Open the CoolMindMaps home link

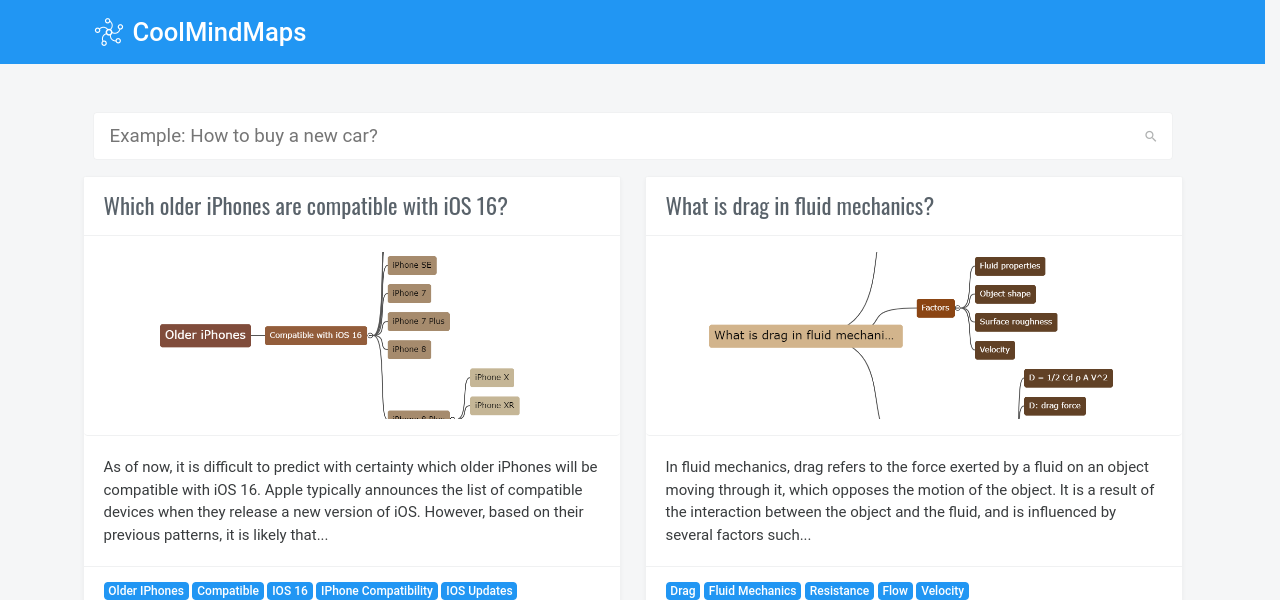[x=219, y=32]
